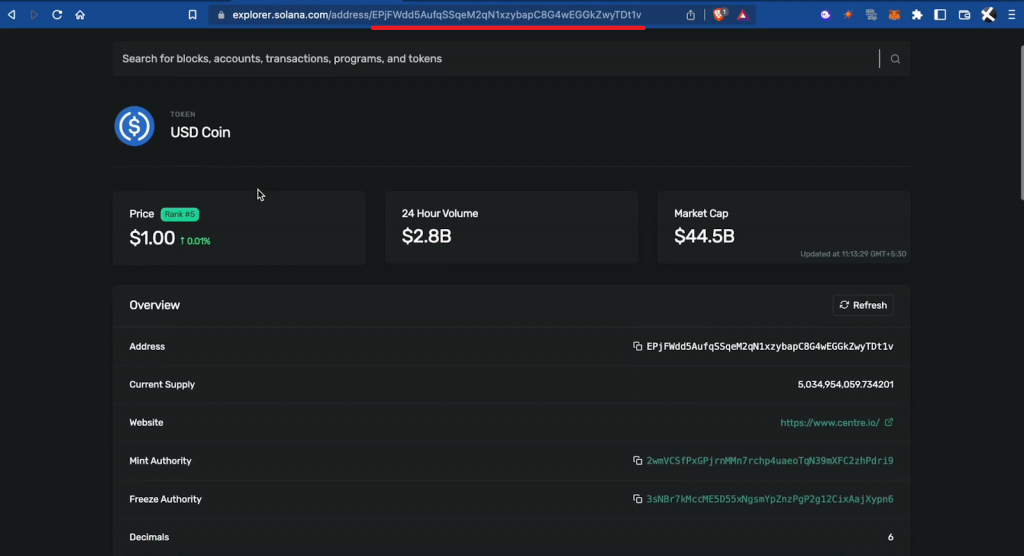Copy the token address with its copy icon
Image resolution: width=1024 pixels, height=556 pixels.
[x=637, y=346]
